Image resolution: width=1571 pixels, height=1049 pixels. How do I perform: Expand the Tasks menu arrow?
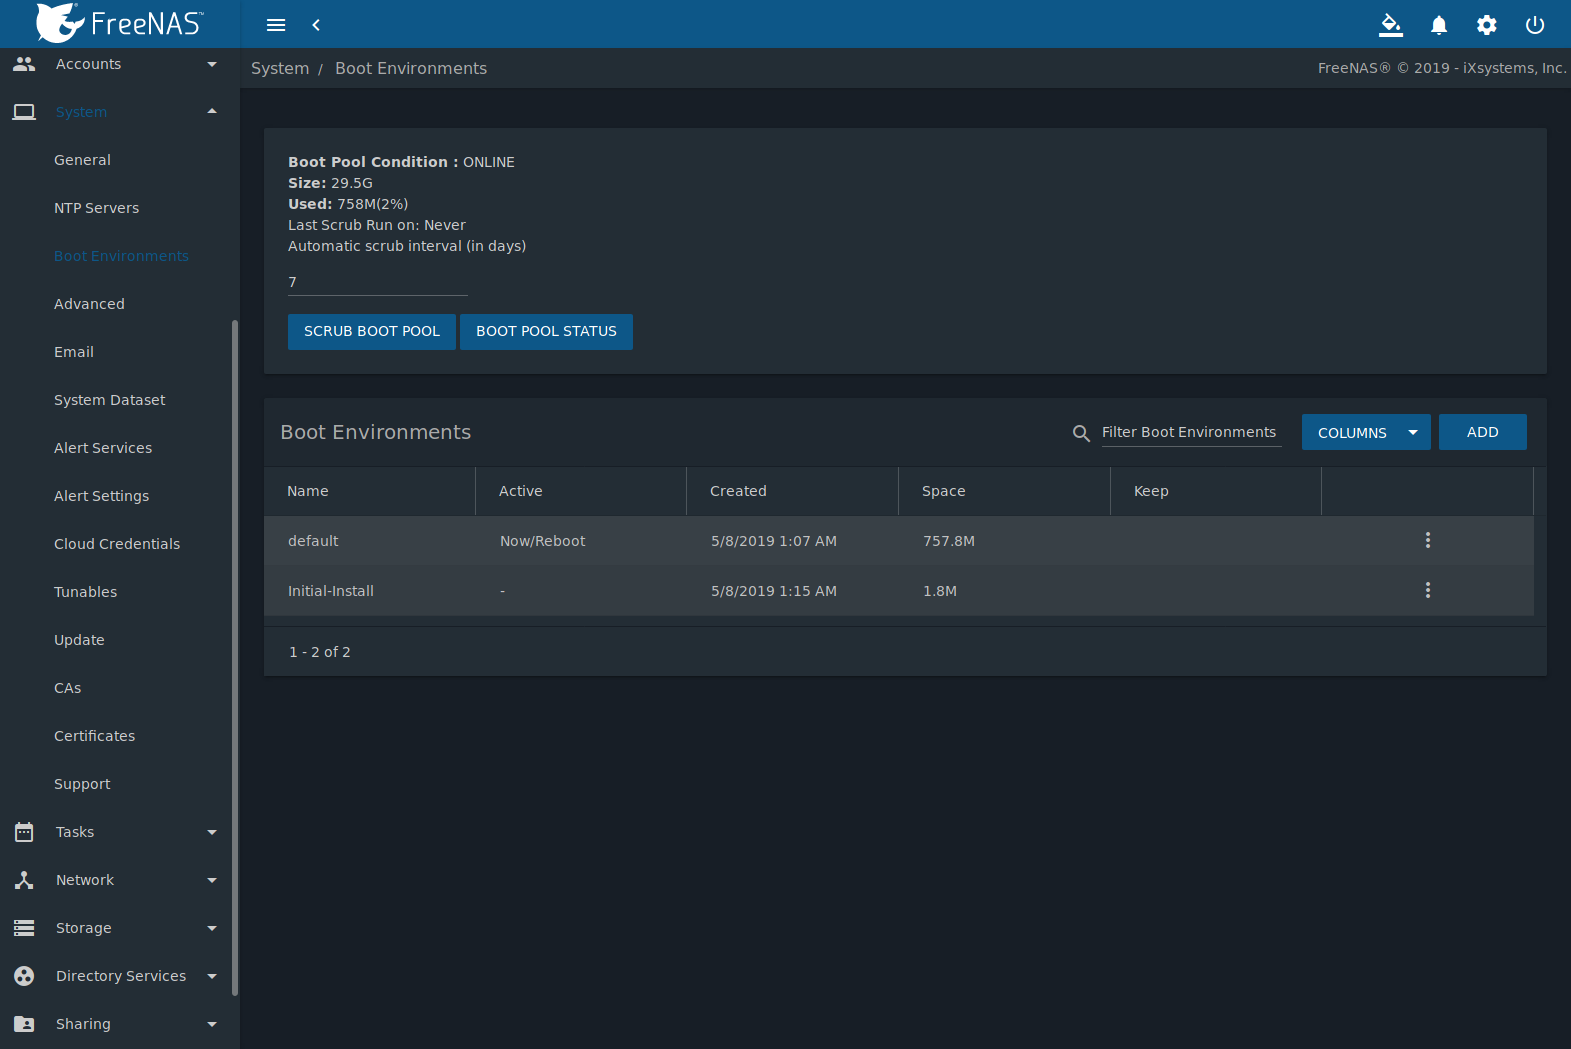tap(212, 832)
